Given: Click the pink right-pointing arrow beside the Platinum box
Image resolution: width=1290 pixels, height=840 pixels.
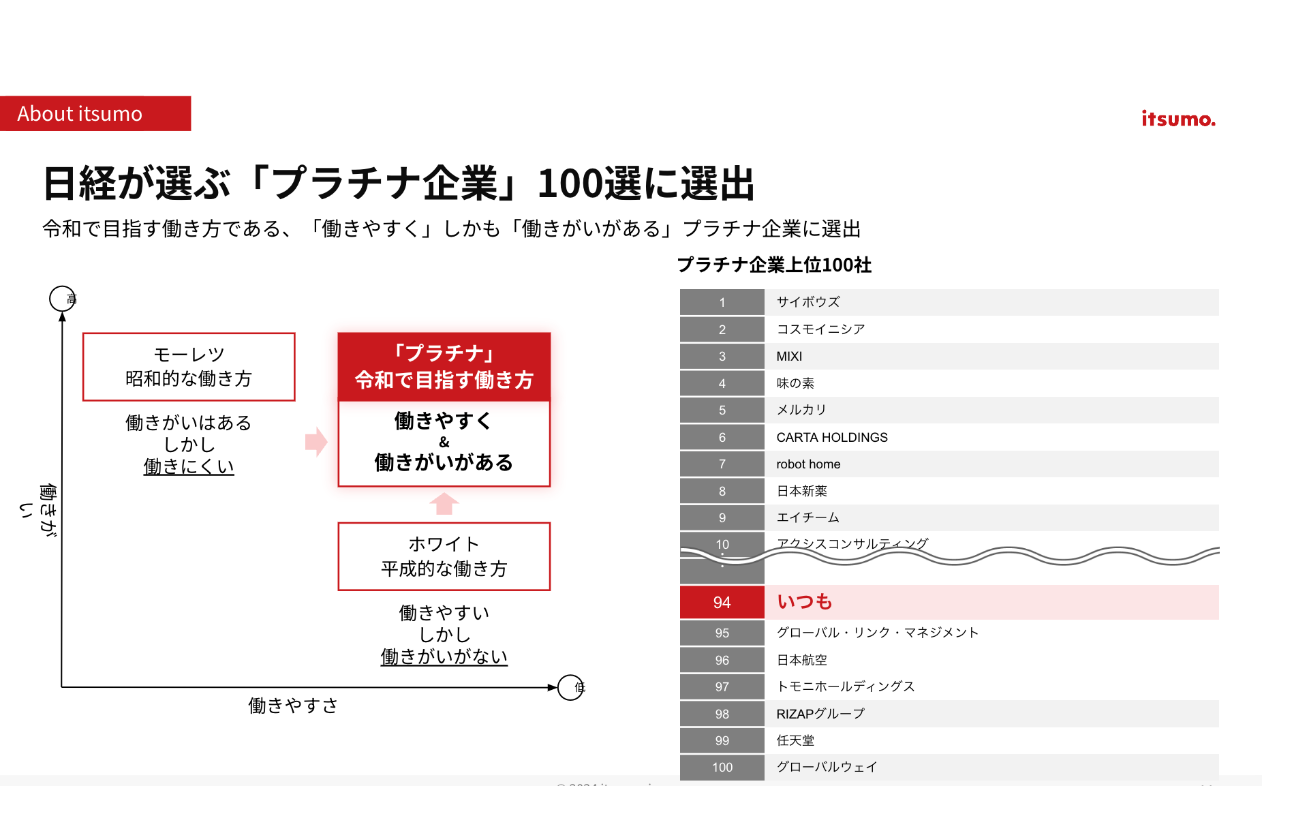Looking at the screenshot, I should tap(316, 442).
